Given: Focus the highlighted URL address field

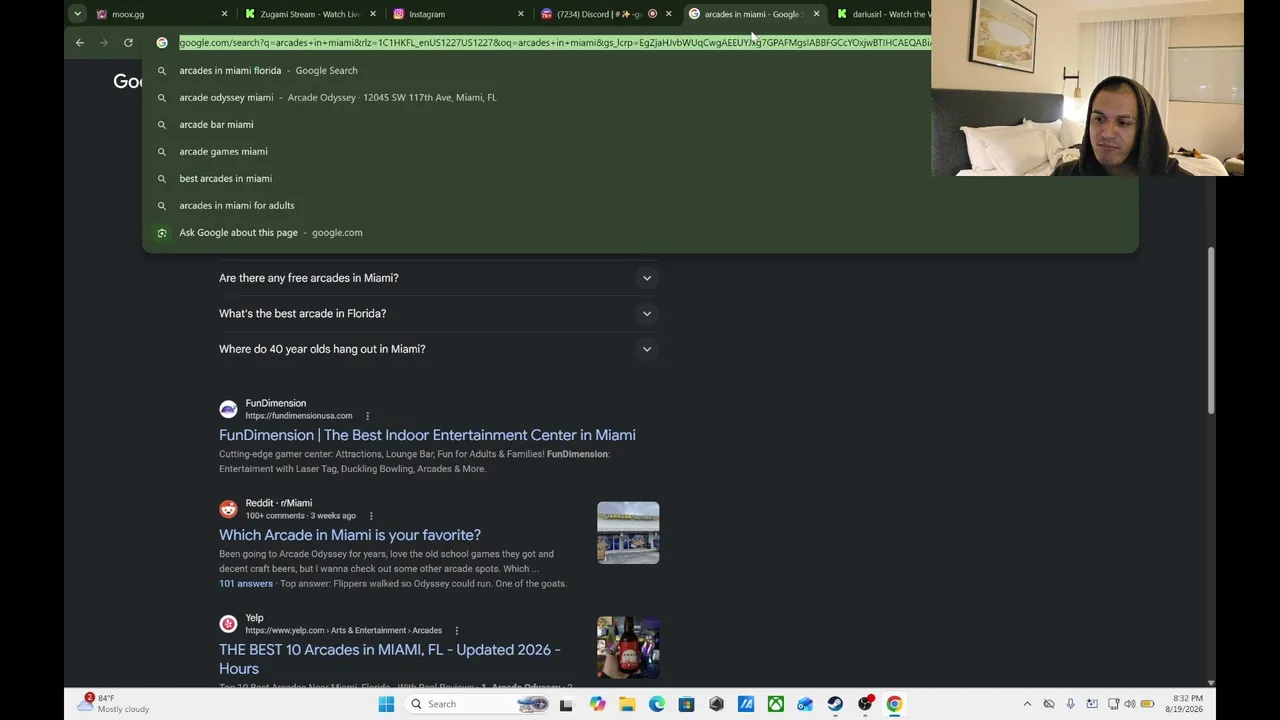Looking at the screenshot, I should pyautogui.click(x=555, y=43).
